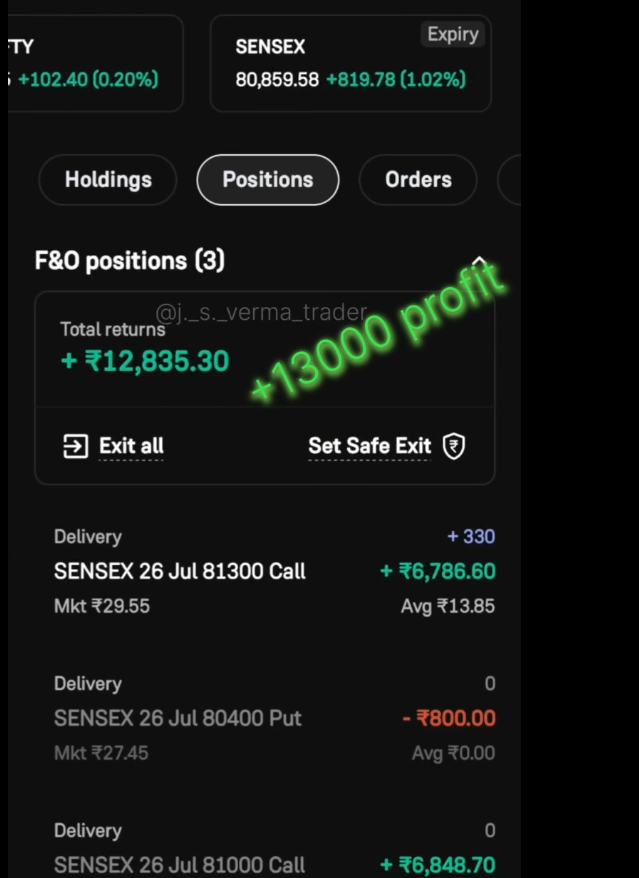The width and height of the screenshot is (639, 878).
Task: Collapse the F&O positions section chevron
Action: pyautogui.click(x=479, y=261)
